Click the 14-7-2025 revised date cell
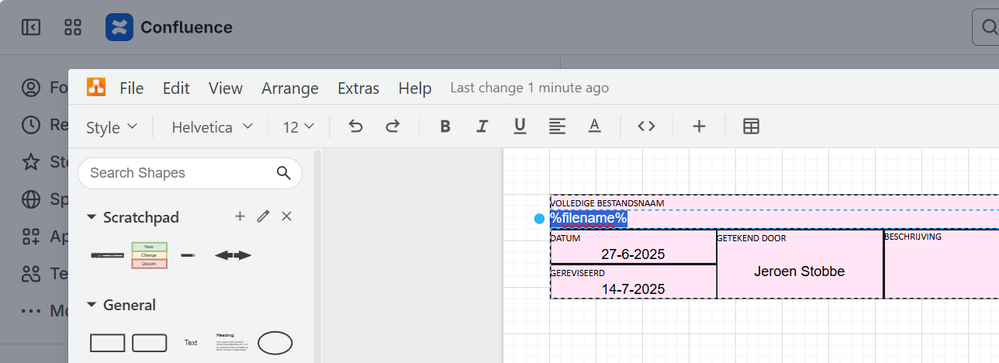The image size is (999, 363). [633, 289]
